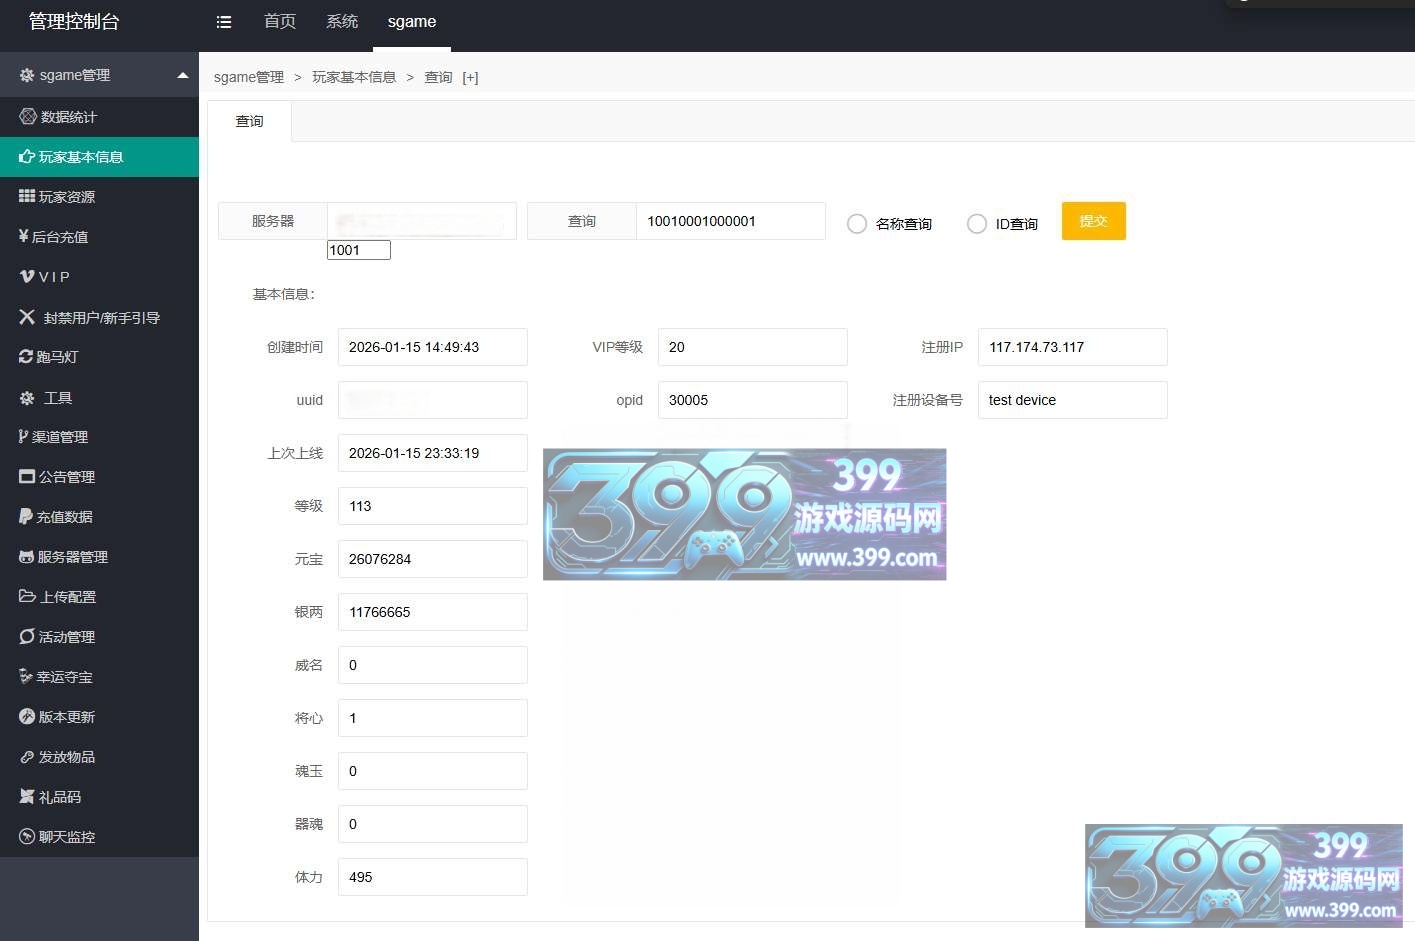Click the 封禁用户/新手引导 X icon
This screenshot has height=941, width=1415.
27,317
